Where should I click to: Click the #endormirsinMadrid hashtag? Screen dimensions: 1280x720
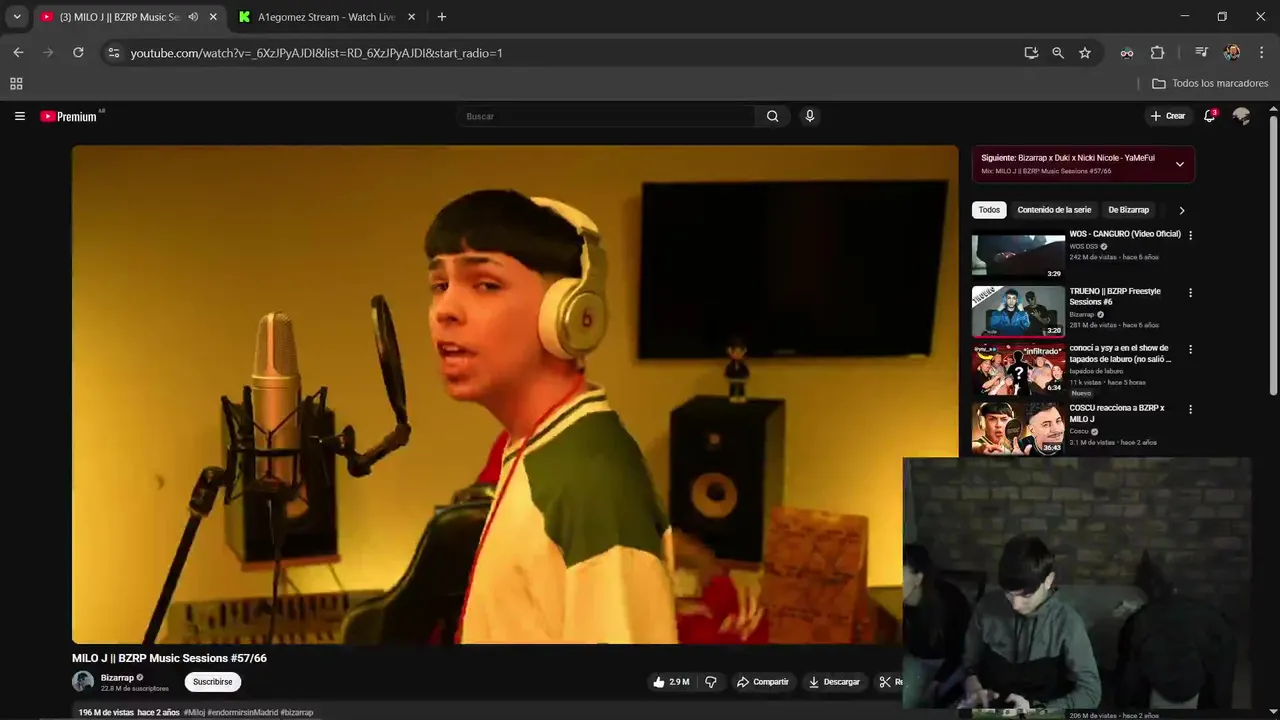tap(241, 713)
